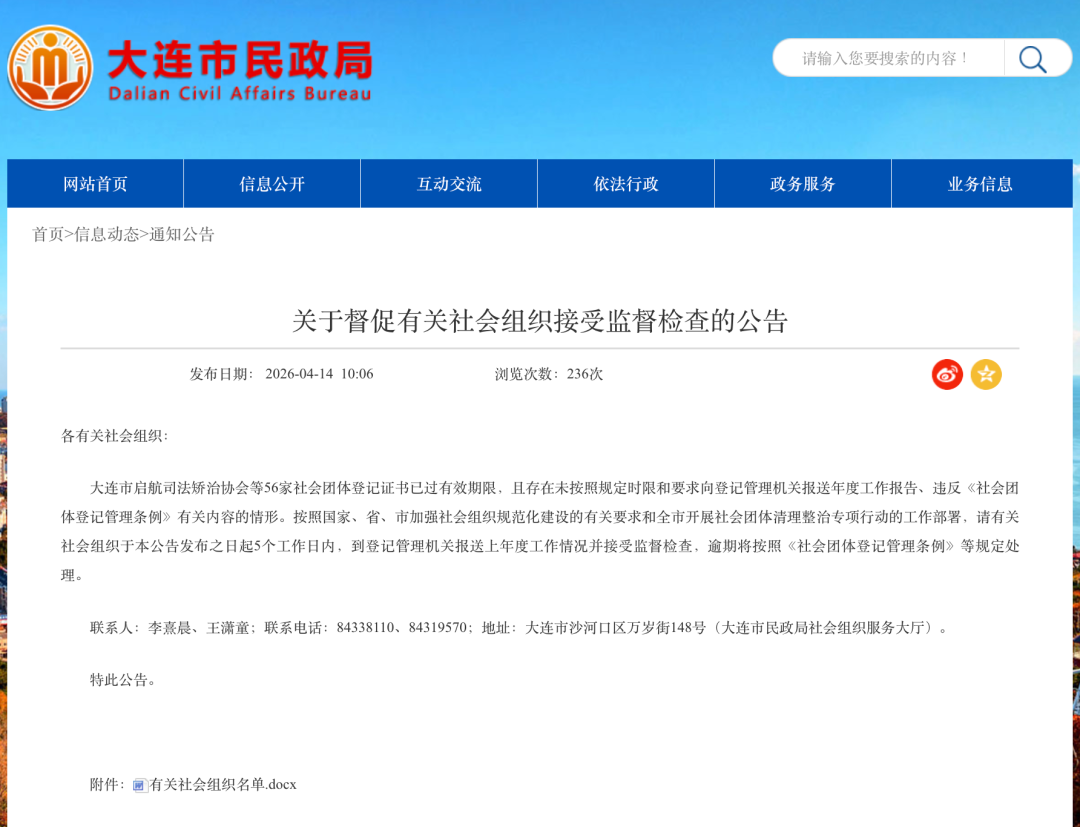Click the search box reading 请输入您要搜索的内容

[x=887, y=58]
